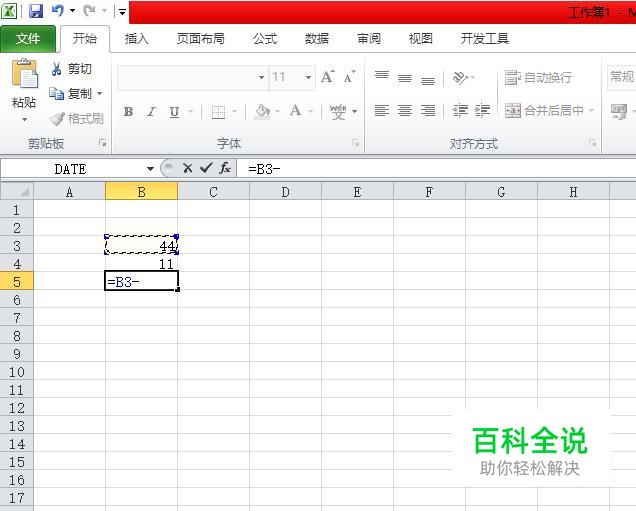Image resolution: width=636 pixels, height=511 pixels.
Task: Click the align text right icon
Action: point(428,110)
